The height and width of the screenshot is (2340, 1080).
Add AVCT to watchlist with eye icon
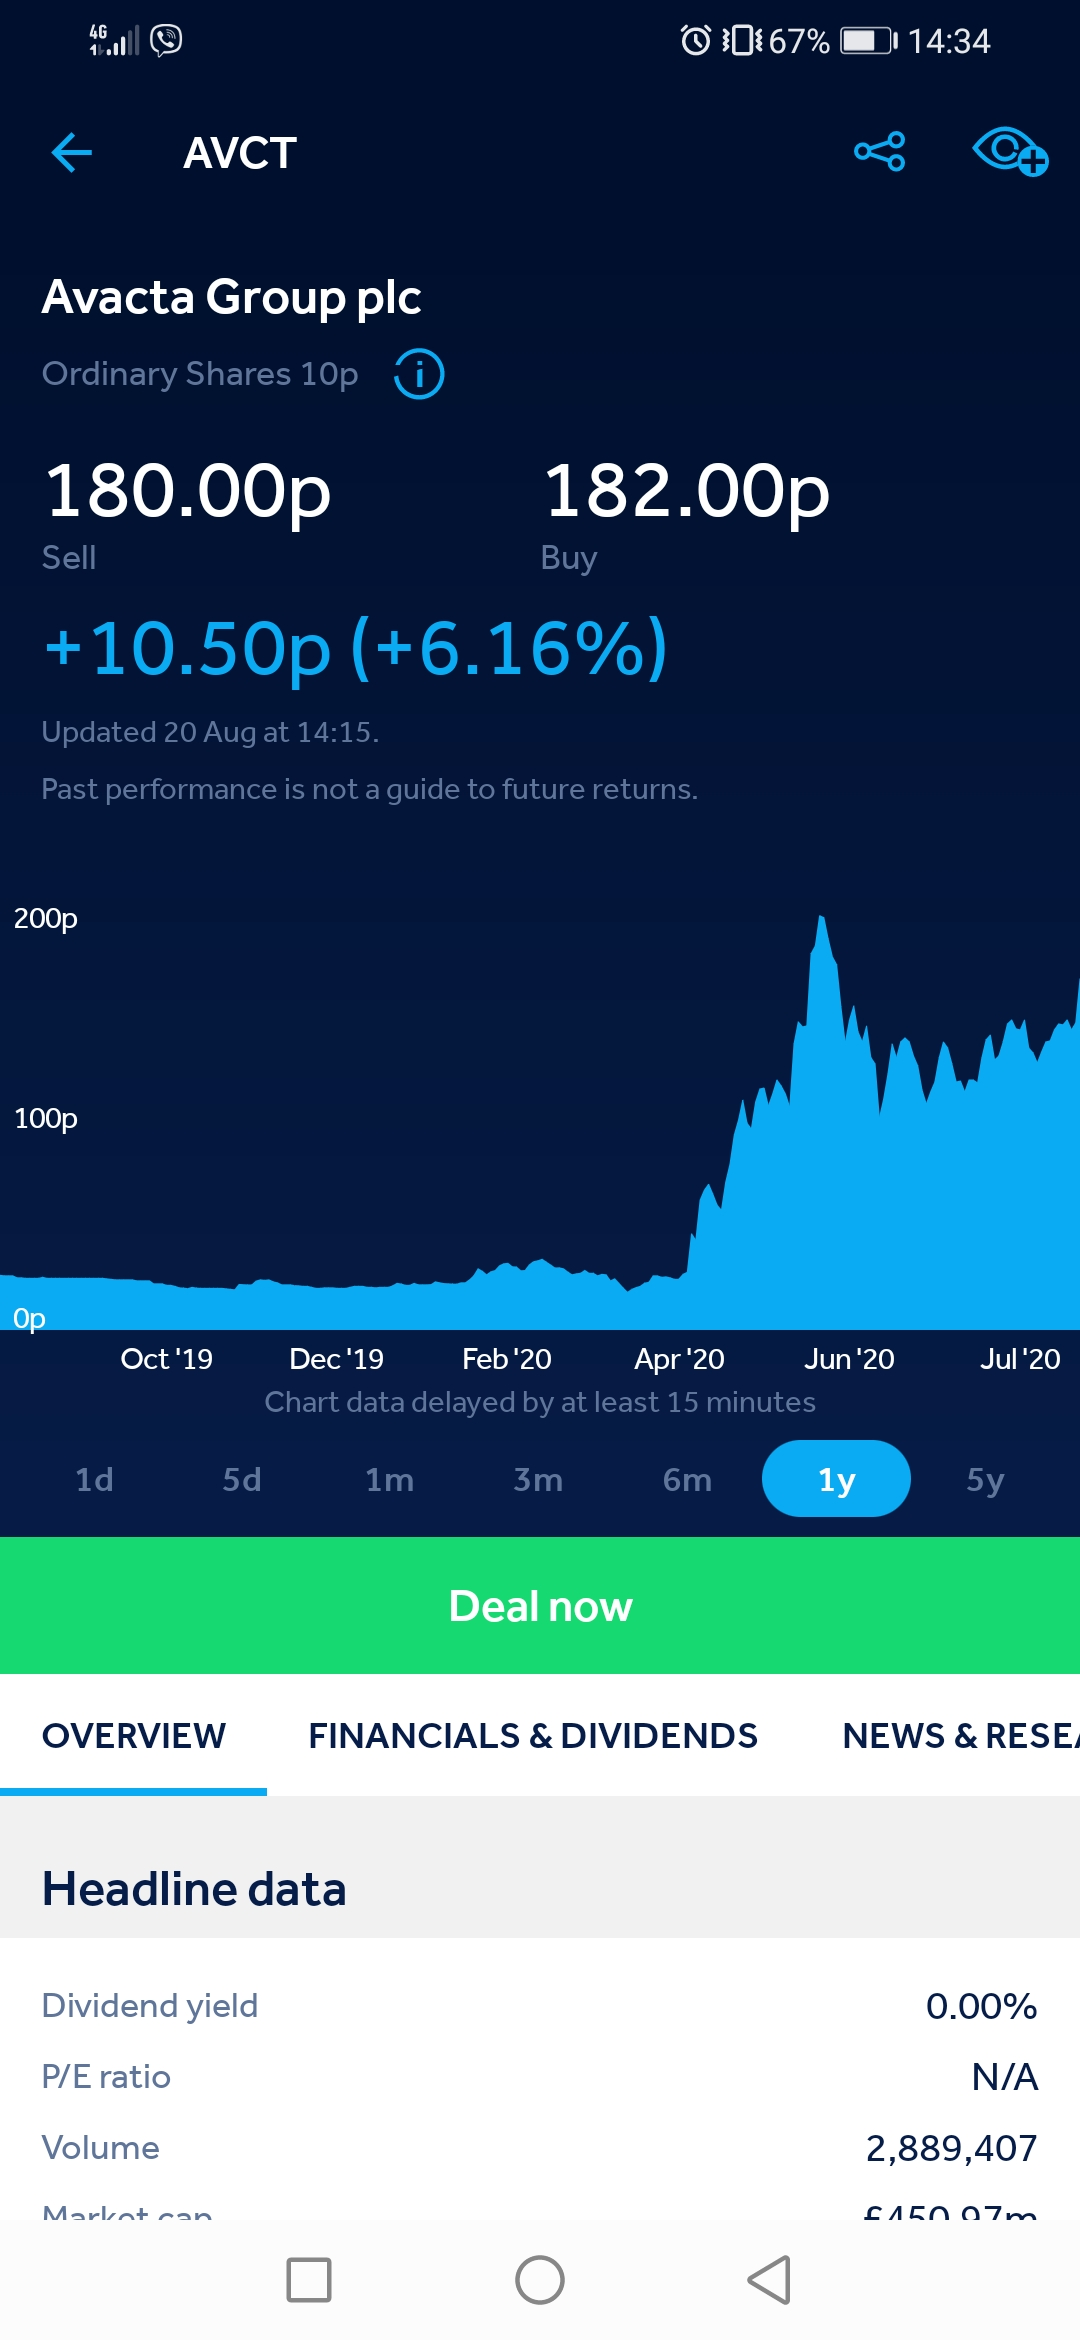(1010, 152)
